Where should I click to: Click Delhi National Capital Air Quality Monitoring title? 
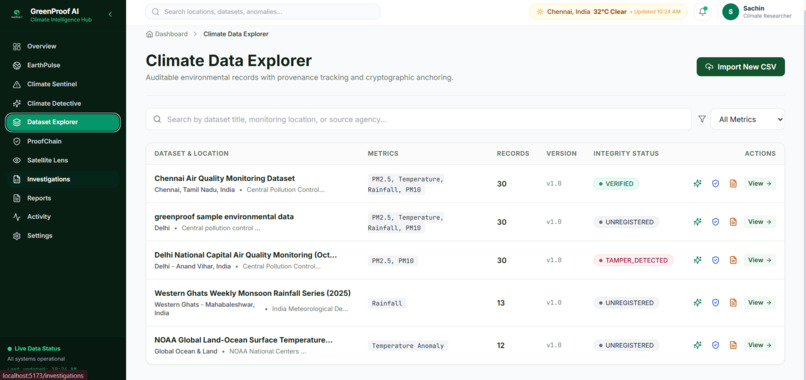click(x=246, y=255)
